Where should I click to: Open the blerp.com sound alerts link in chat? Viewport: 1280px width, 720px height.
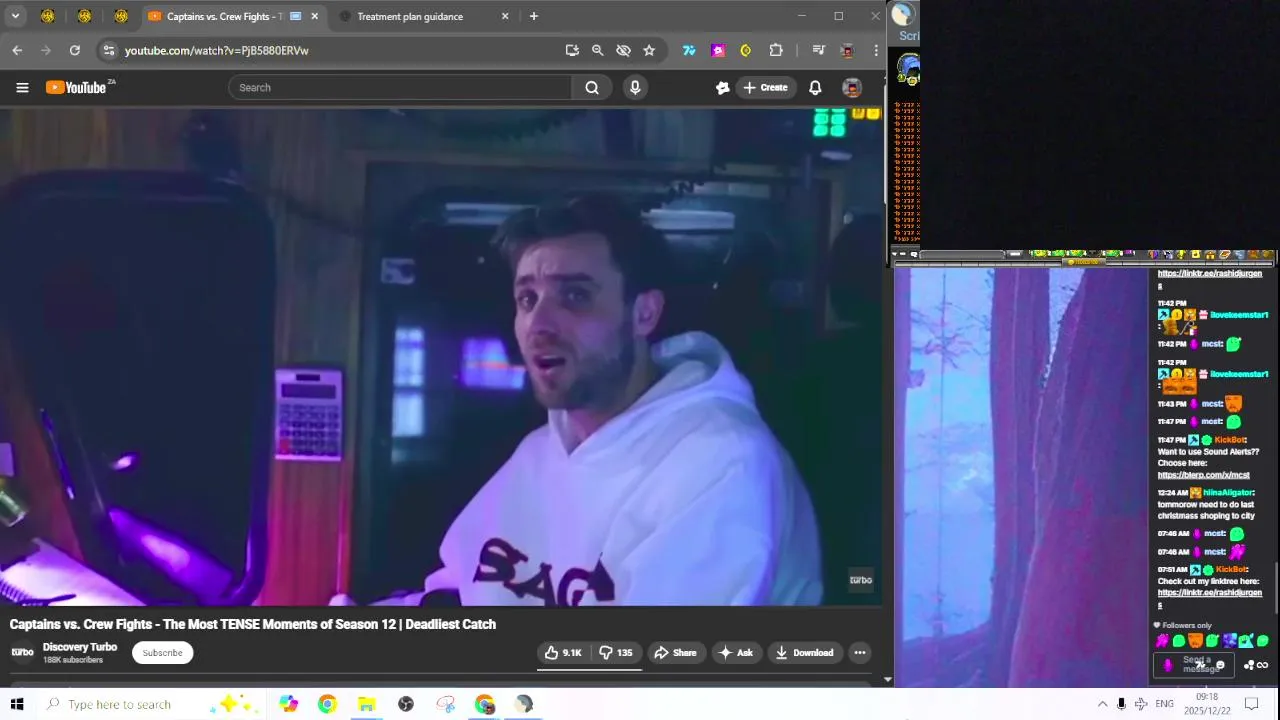coord(1203,475)
